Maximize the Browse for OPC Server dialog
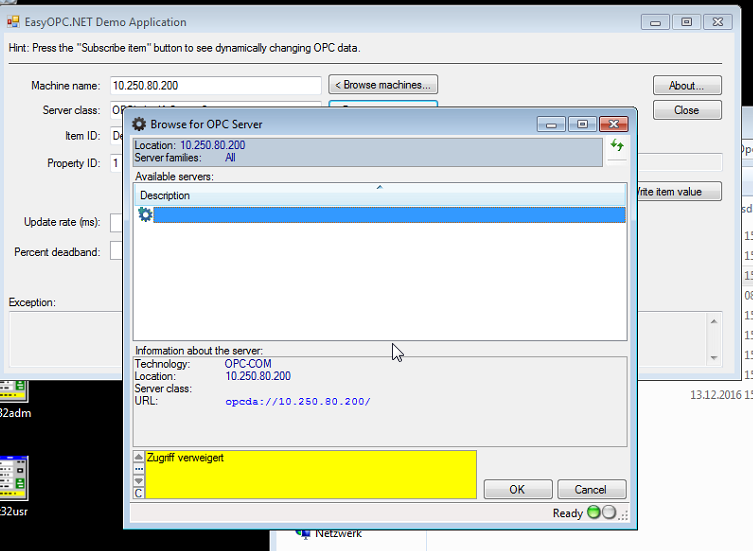Screen dimensions: 753x551 tap(583, 124)
